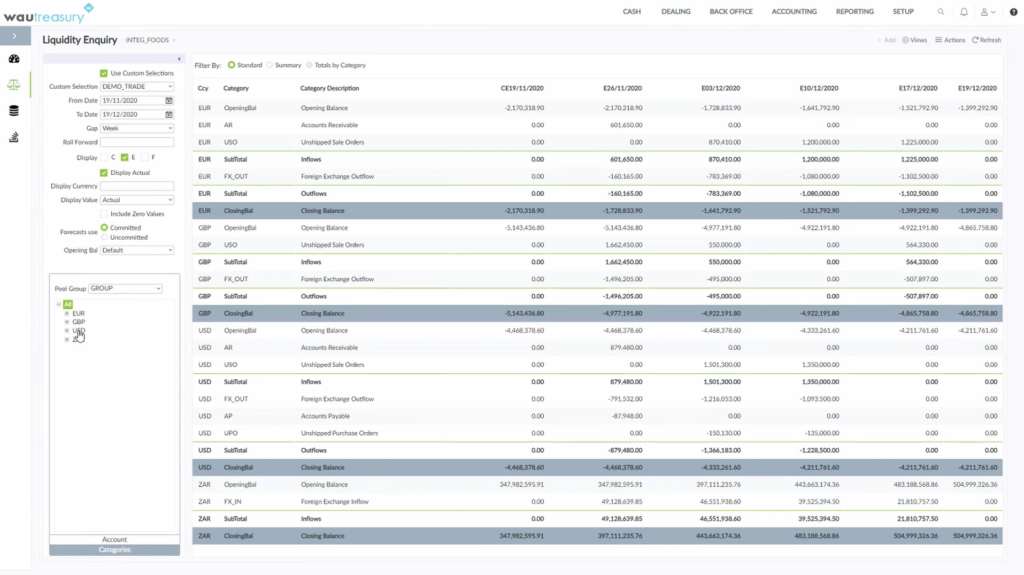This screenshot has height=575, width=1024.
Task: Open the DEALING menu
Action: (675, 12)
